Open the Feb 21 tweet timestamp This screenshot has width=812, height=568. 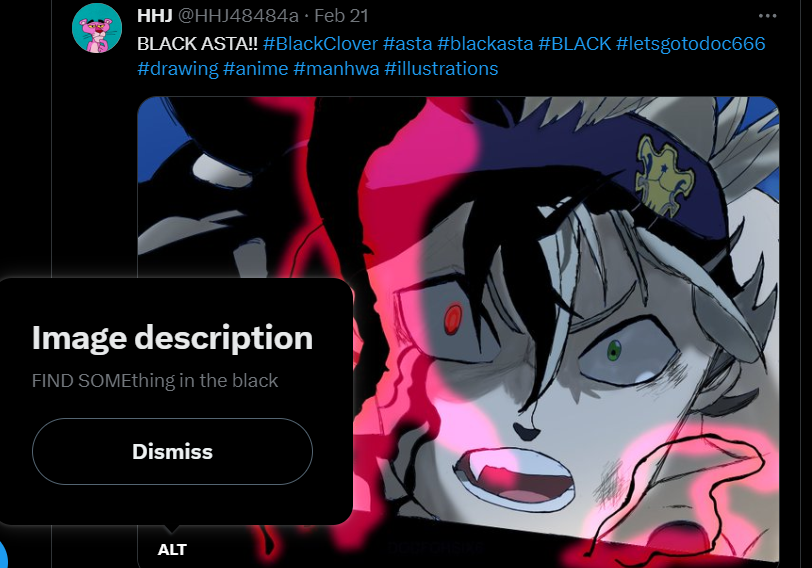coord(341,16)
